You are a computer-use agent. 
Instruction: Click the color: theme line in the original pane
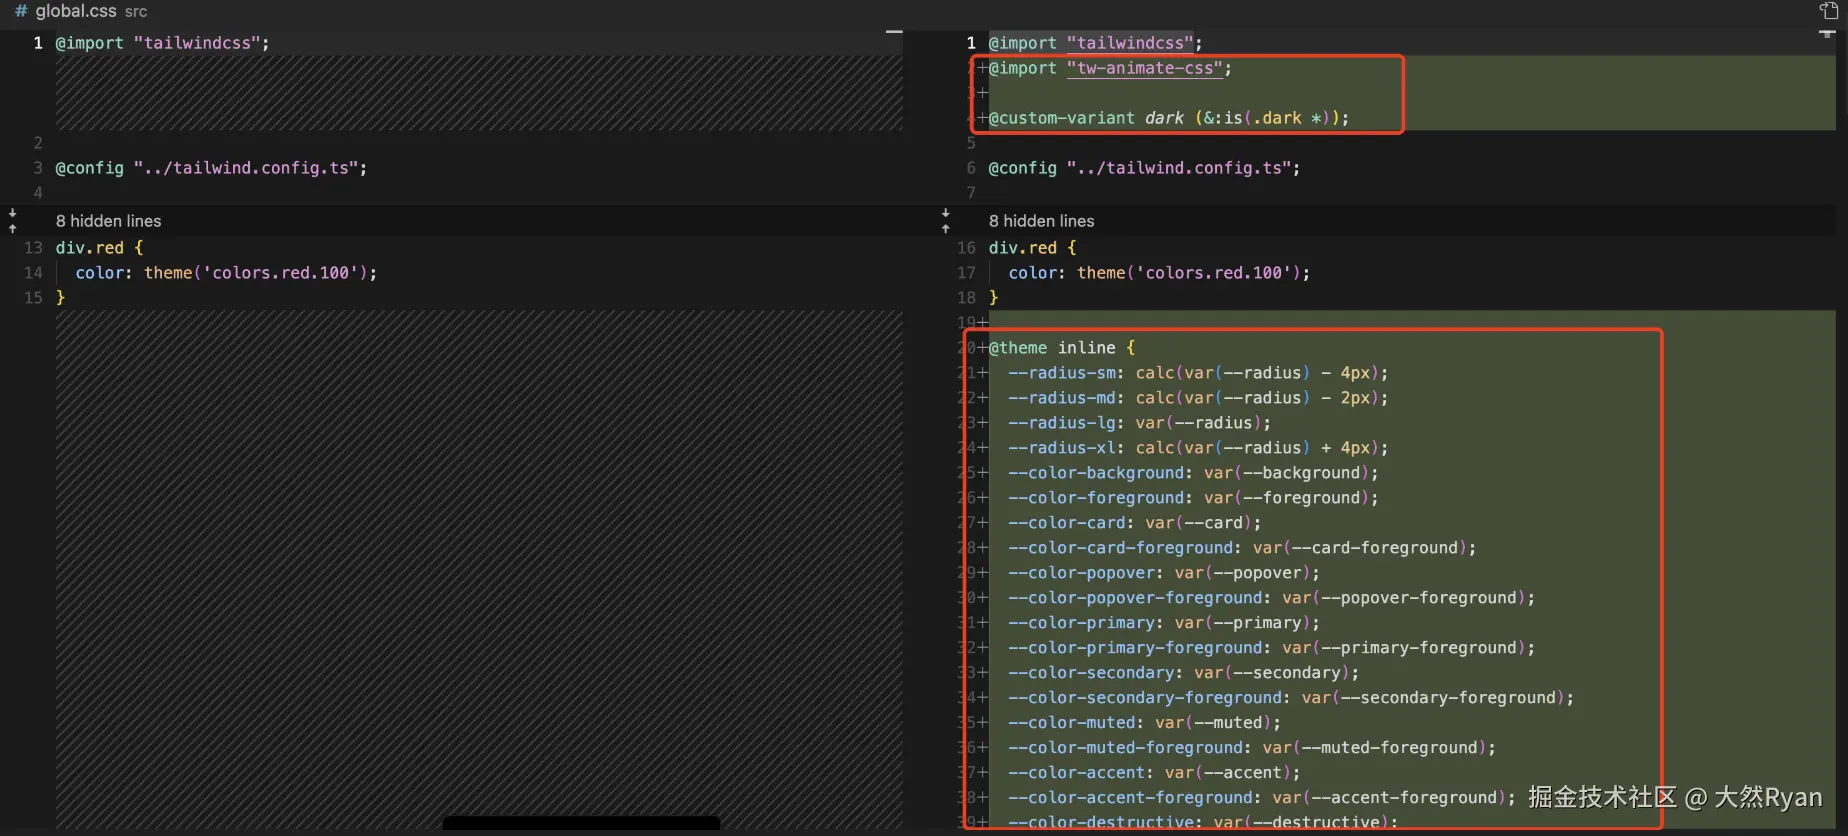point(226,273)
